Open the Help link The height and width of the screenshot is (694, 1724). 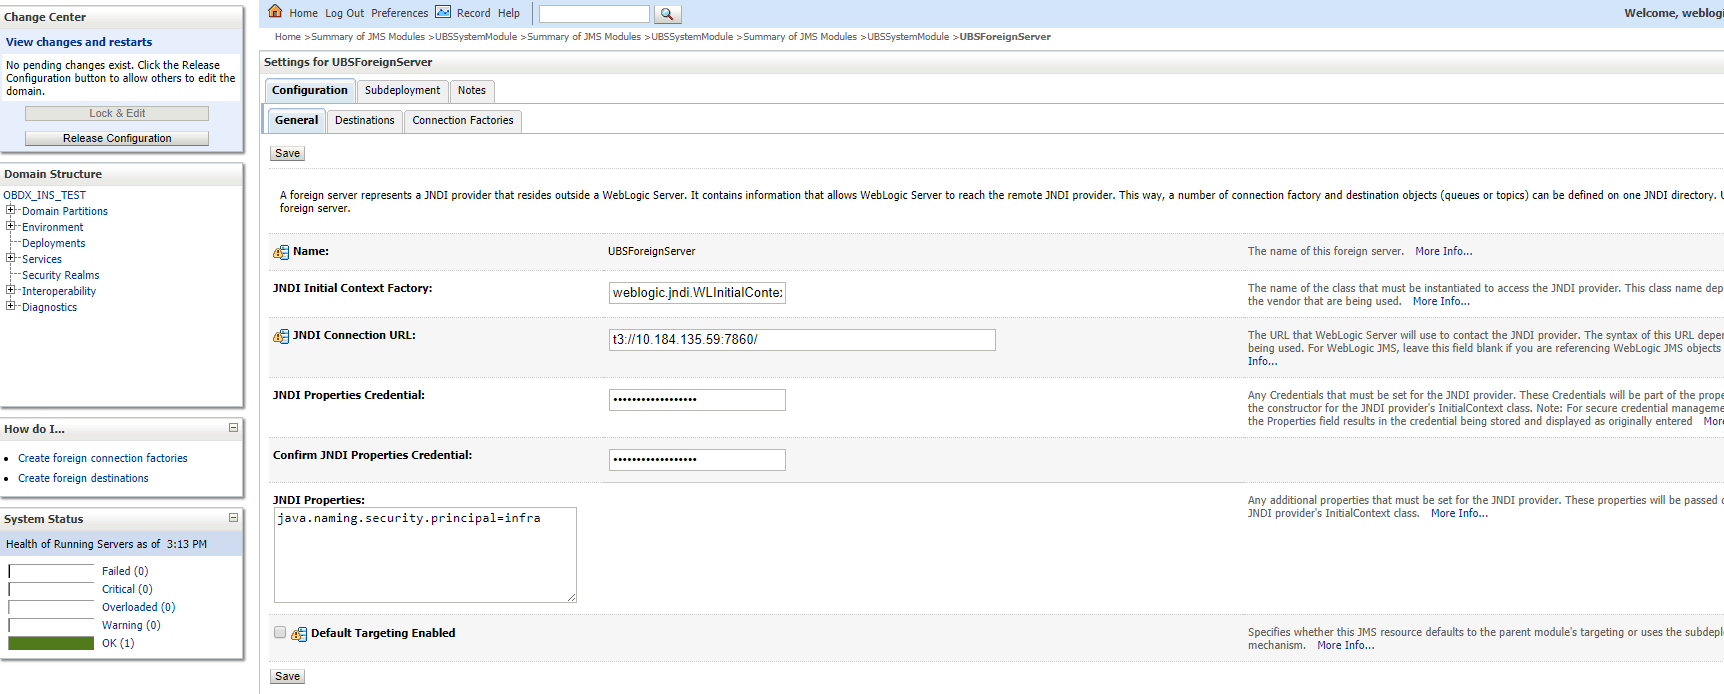point(509,13)
